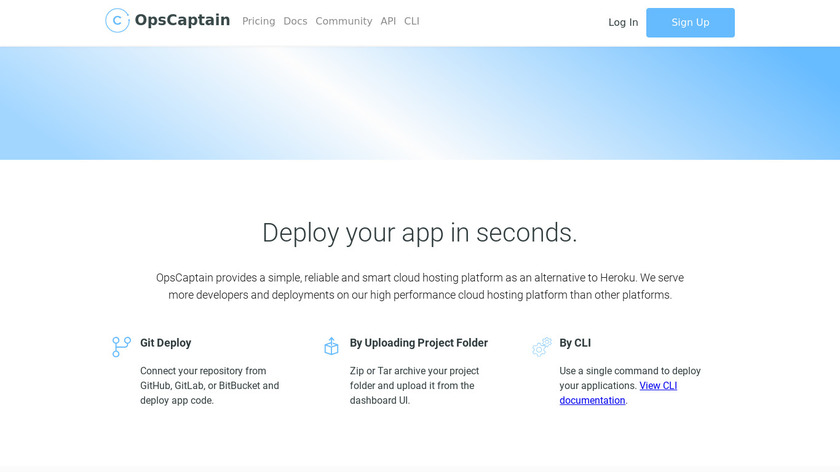Click the upload project folder box icon
Image resolution: width=840 pixels, height=472 pixels.
(x=331, y=346)
